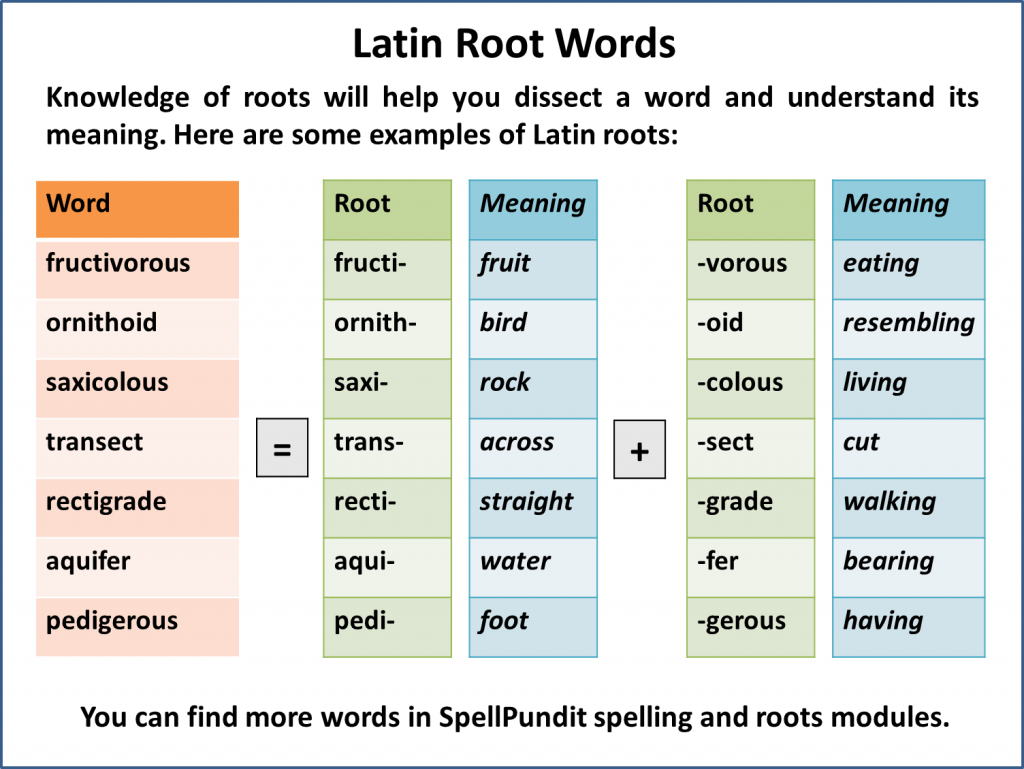Click the meaning 'walking' cell
Image resolution: width=1024 pixels, height=769 pixels.
tap(908, 502)
